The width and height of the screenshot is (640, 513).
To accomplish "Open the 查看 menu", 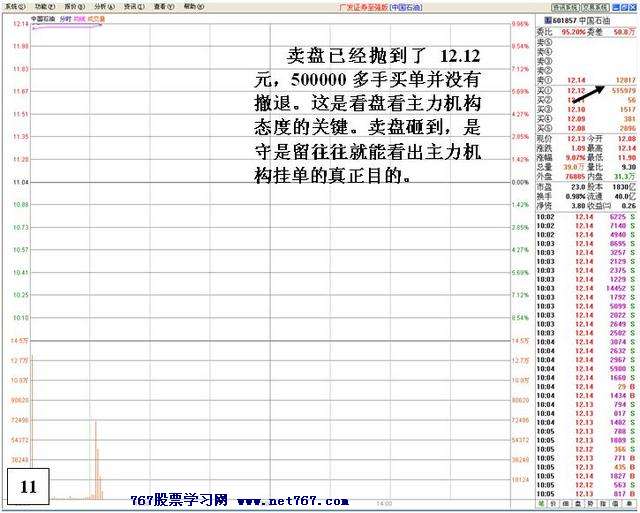I will pyautogui.click(x=160, y=5).
